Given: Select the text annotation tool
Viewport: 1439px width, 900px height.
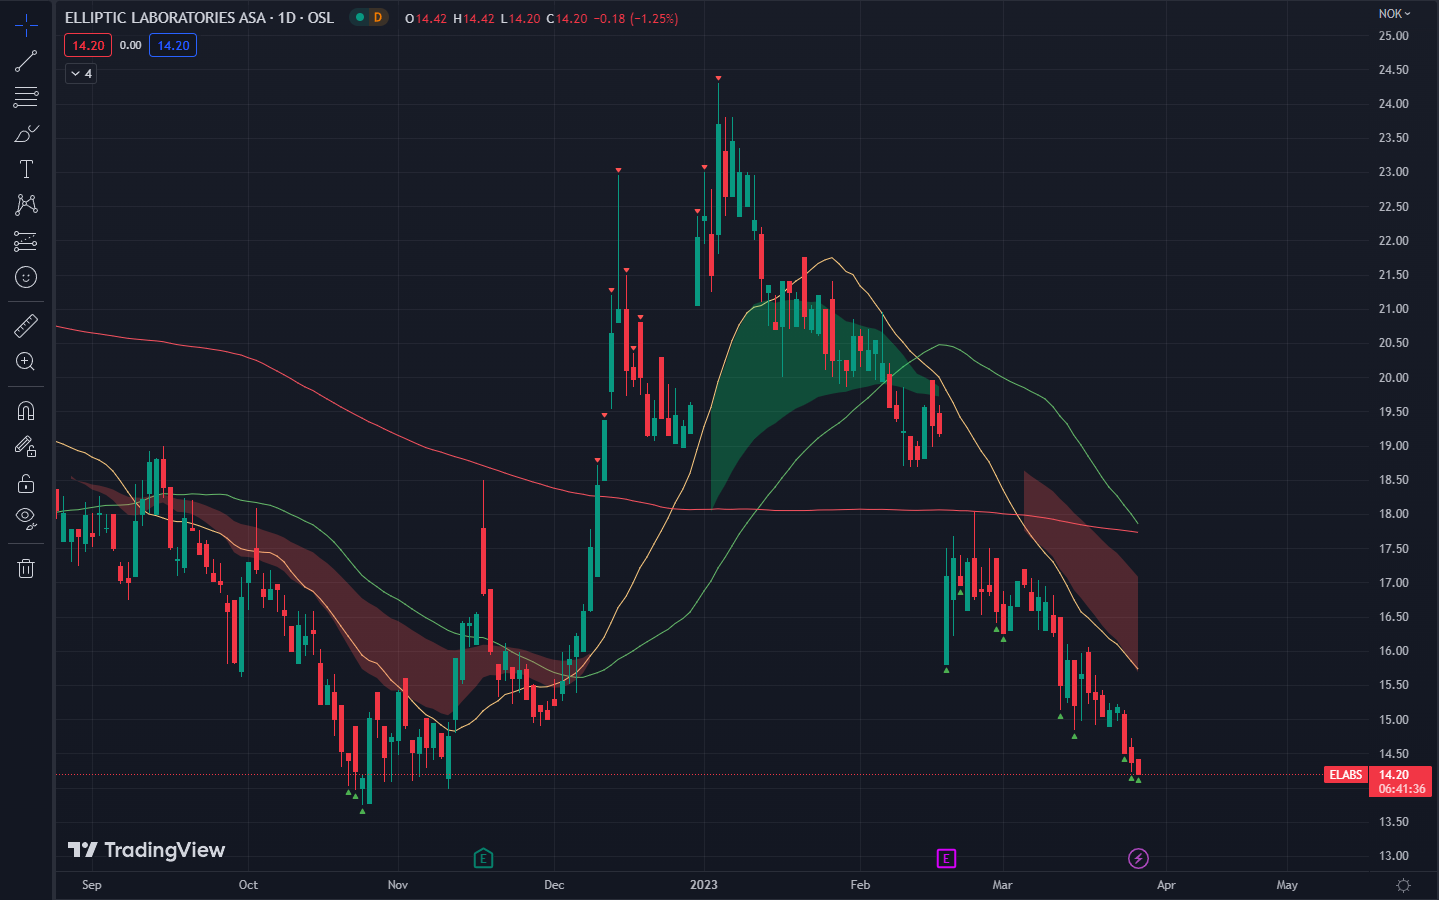Looking at the screenshot, I should (26, 169).
